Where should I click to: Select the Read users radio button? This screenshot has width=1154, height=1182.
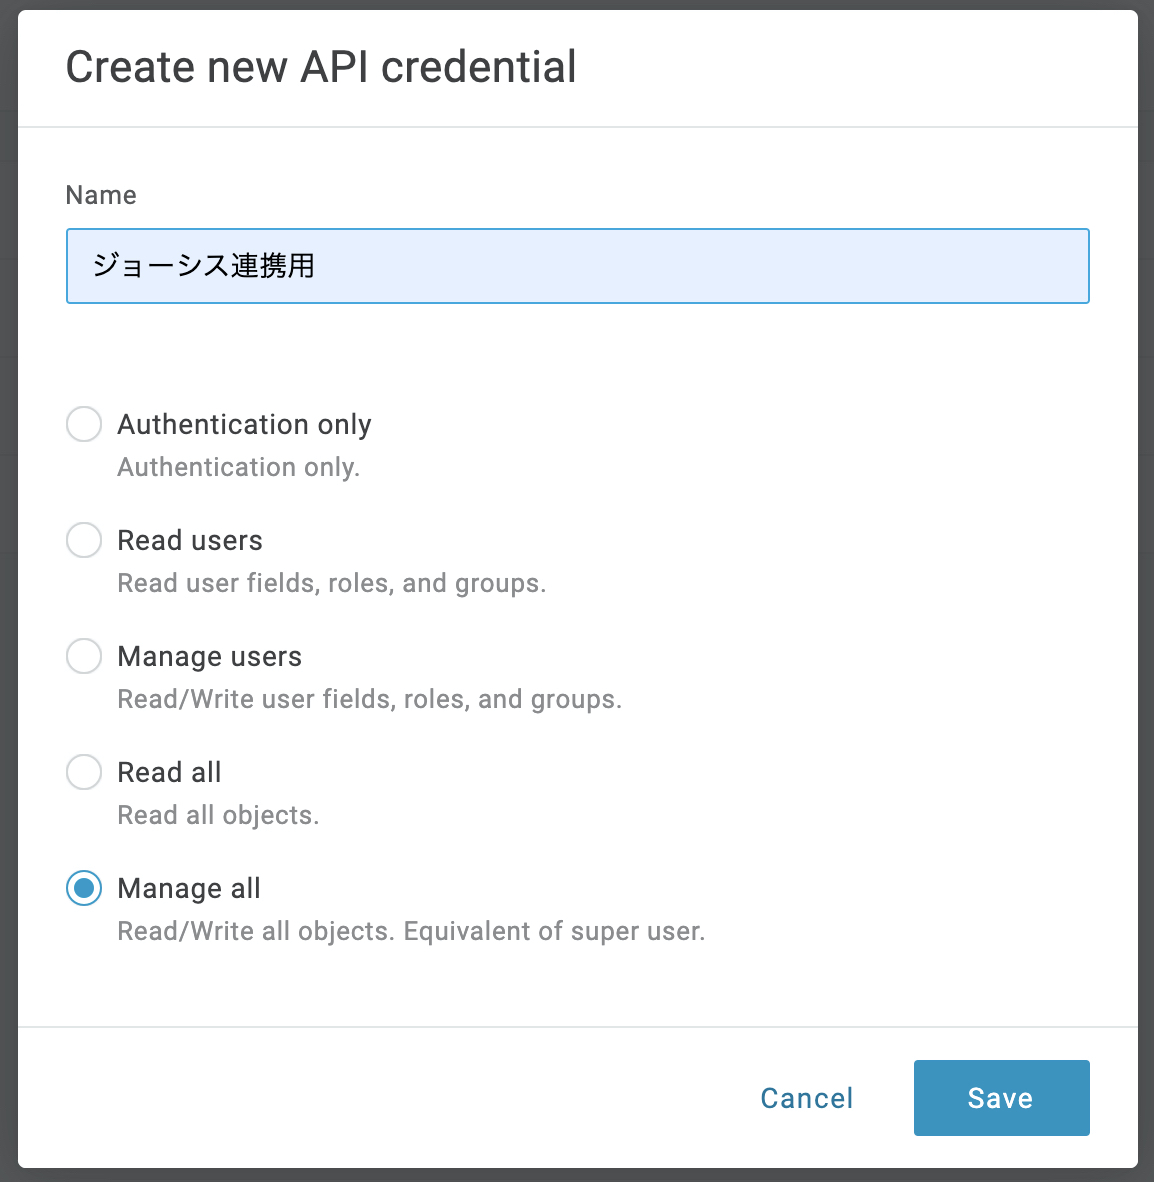coord(84,540)
